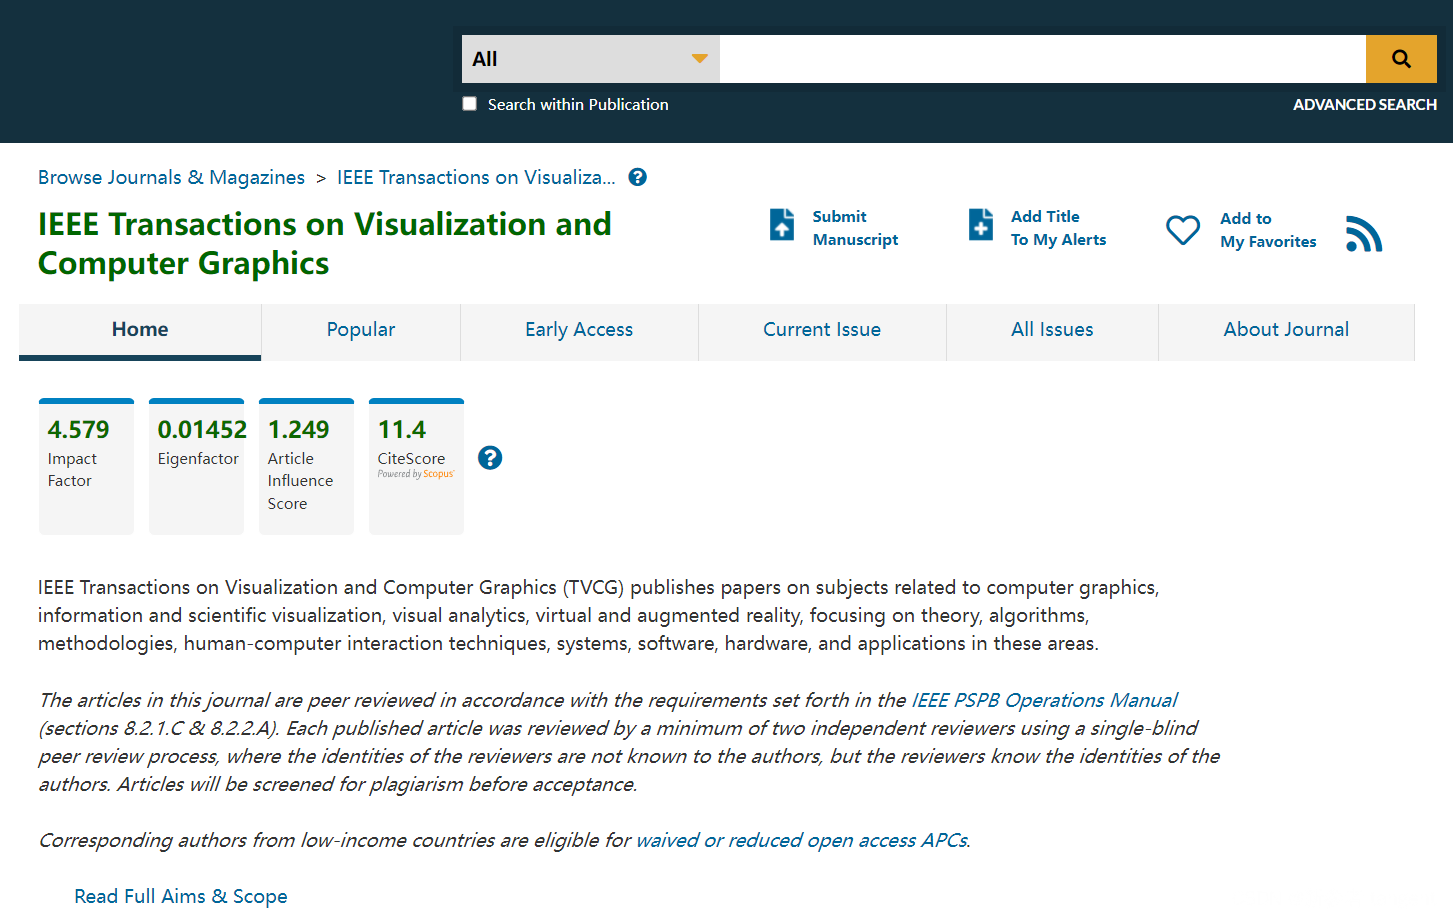Open Browse Journals & Magazines breadcrumb
Image resolution: width=1453 pixels, height=919 pixels.
point(171,177)
